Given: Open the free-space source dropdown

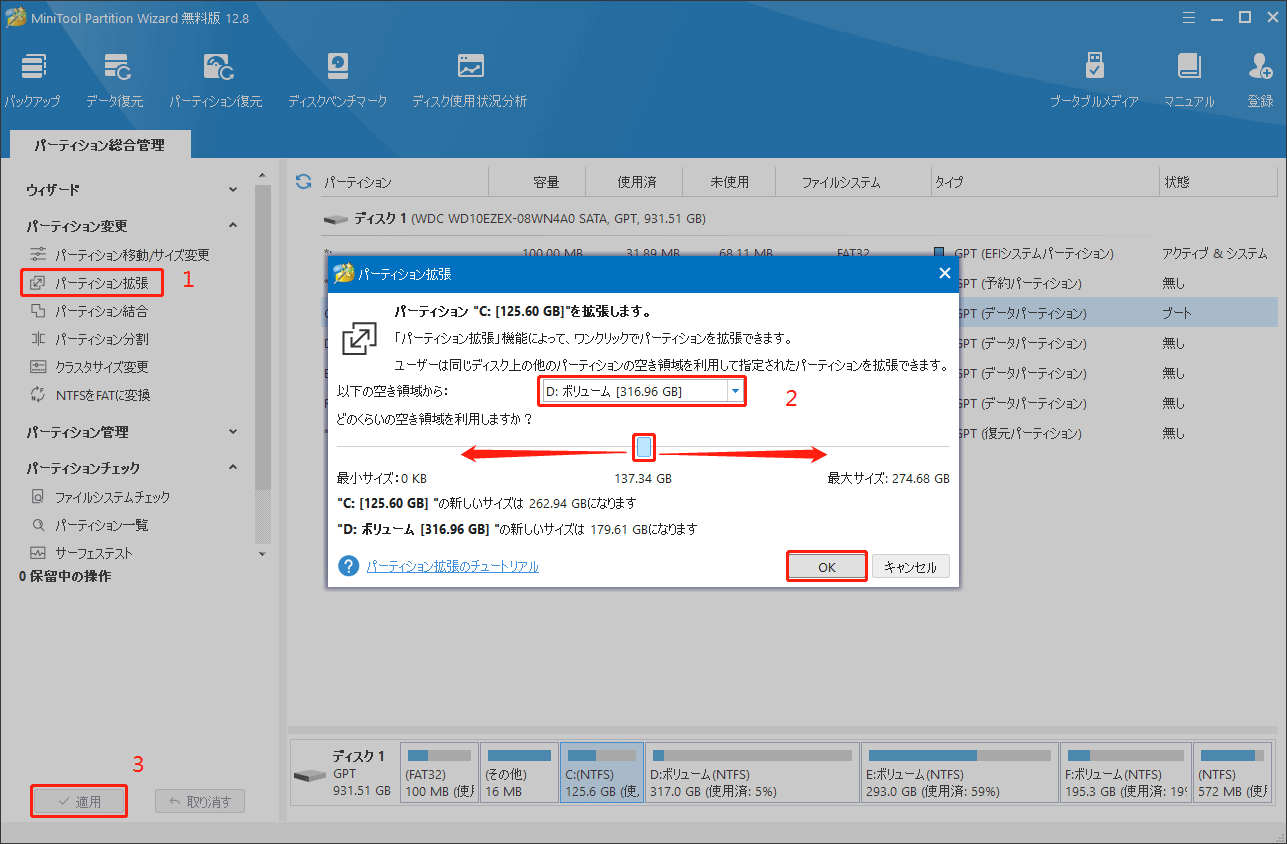Looking at the screenshot, I should [736, 391].
